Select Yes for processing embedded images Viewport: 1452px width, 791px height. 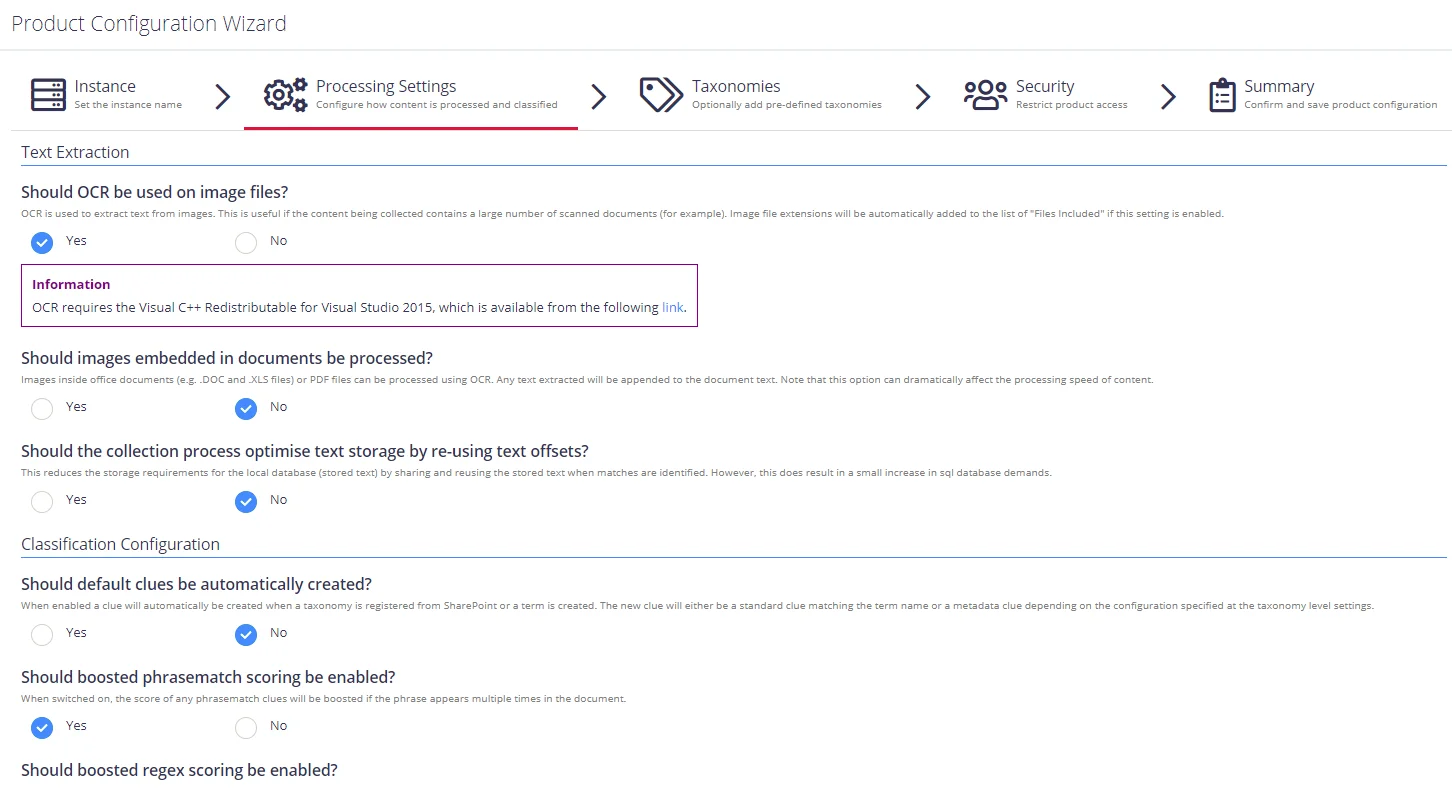click(x=42, y=408)
